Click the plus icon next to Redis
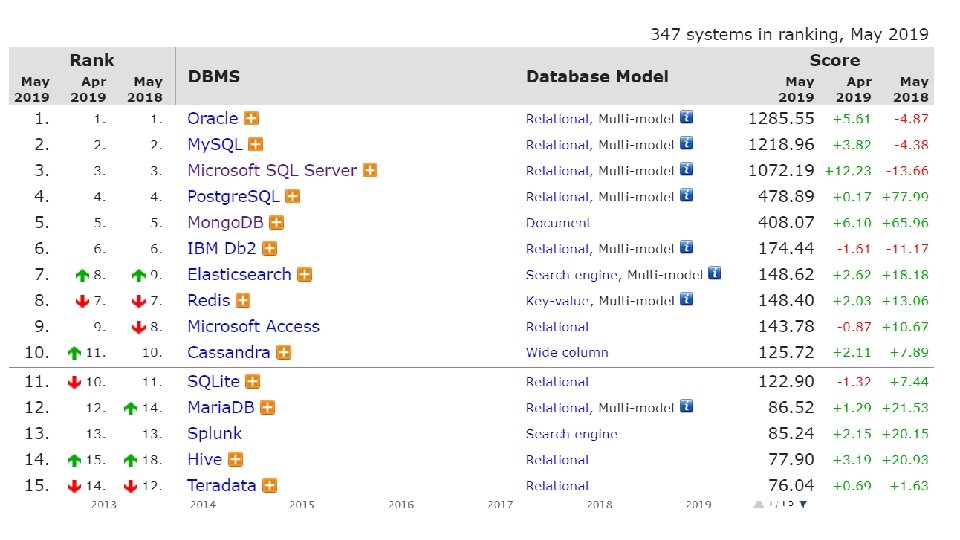Screen dimensions: 960x540 click(242, 300)
